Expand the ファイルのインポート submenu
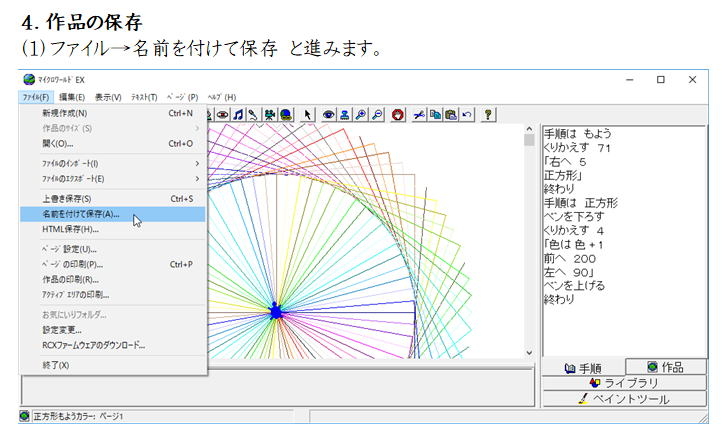 (x=113, y=164)
